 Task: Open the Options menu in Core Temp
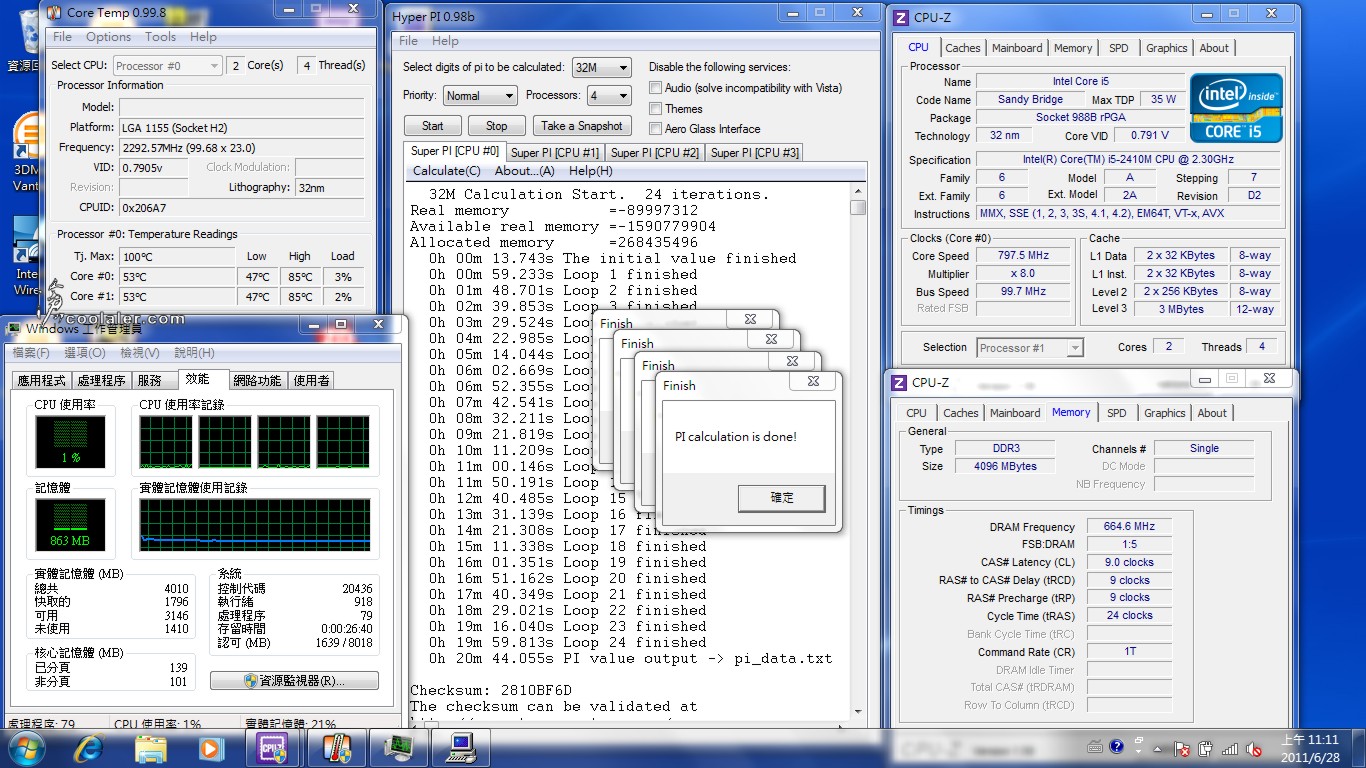pyautogui.click(x=108, y=37)
